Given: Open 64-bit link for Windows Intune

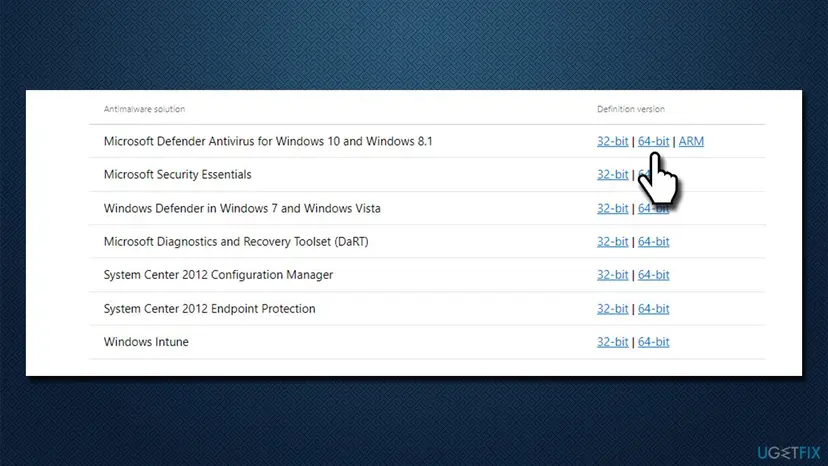Looking at the screenshot, I should pyautogui.click(x=653, y=342).
